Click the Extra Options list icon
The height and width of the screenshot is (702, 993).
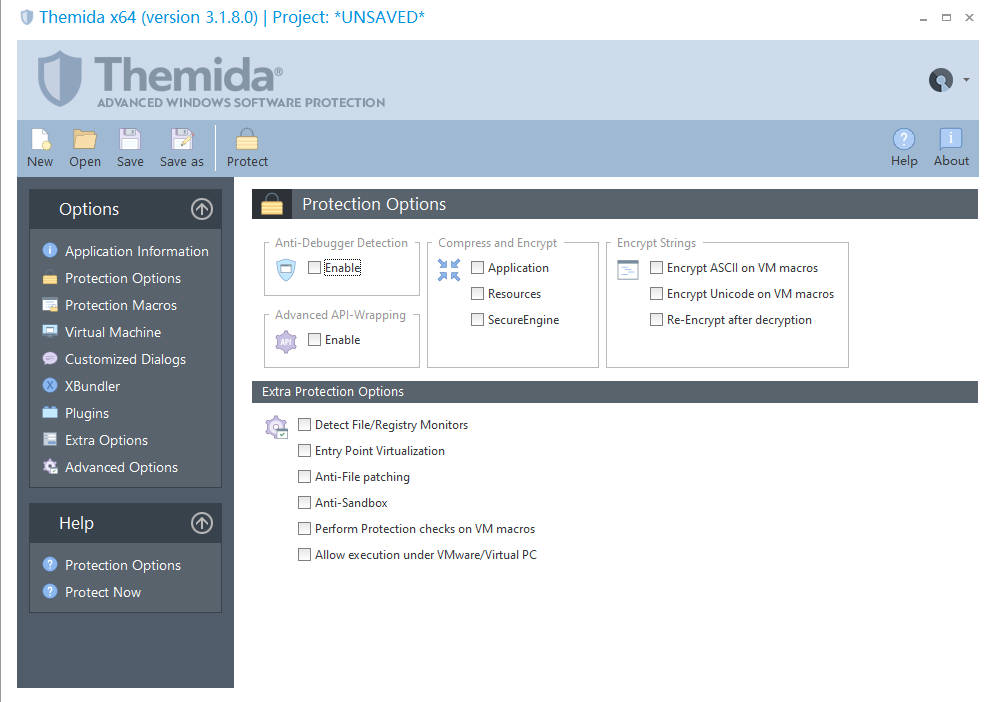click(x=50, y=439)
